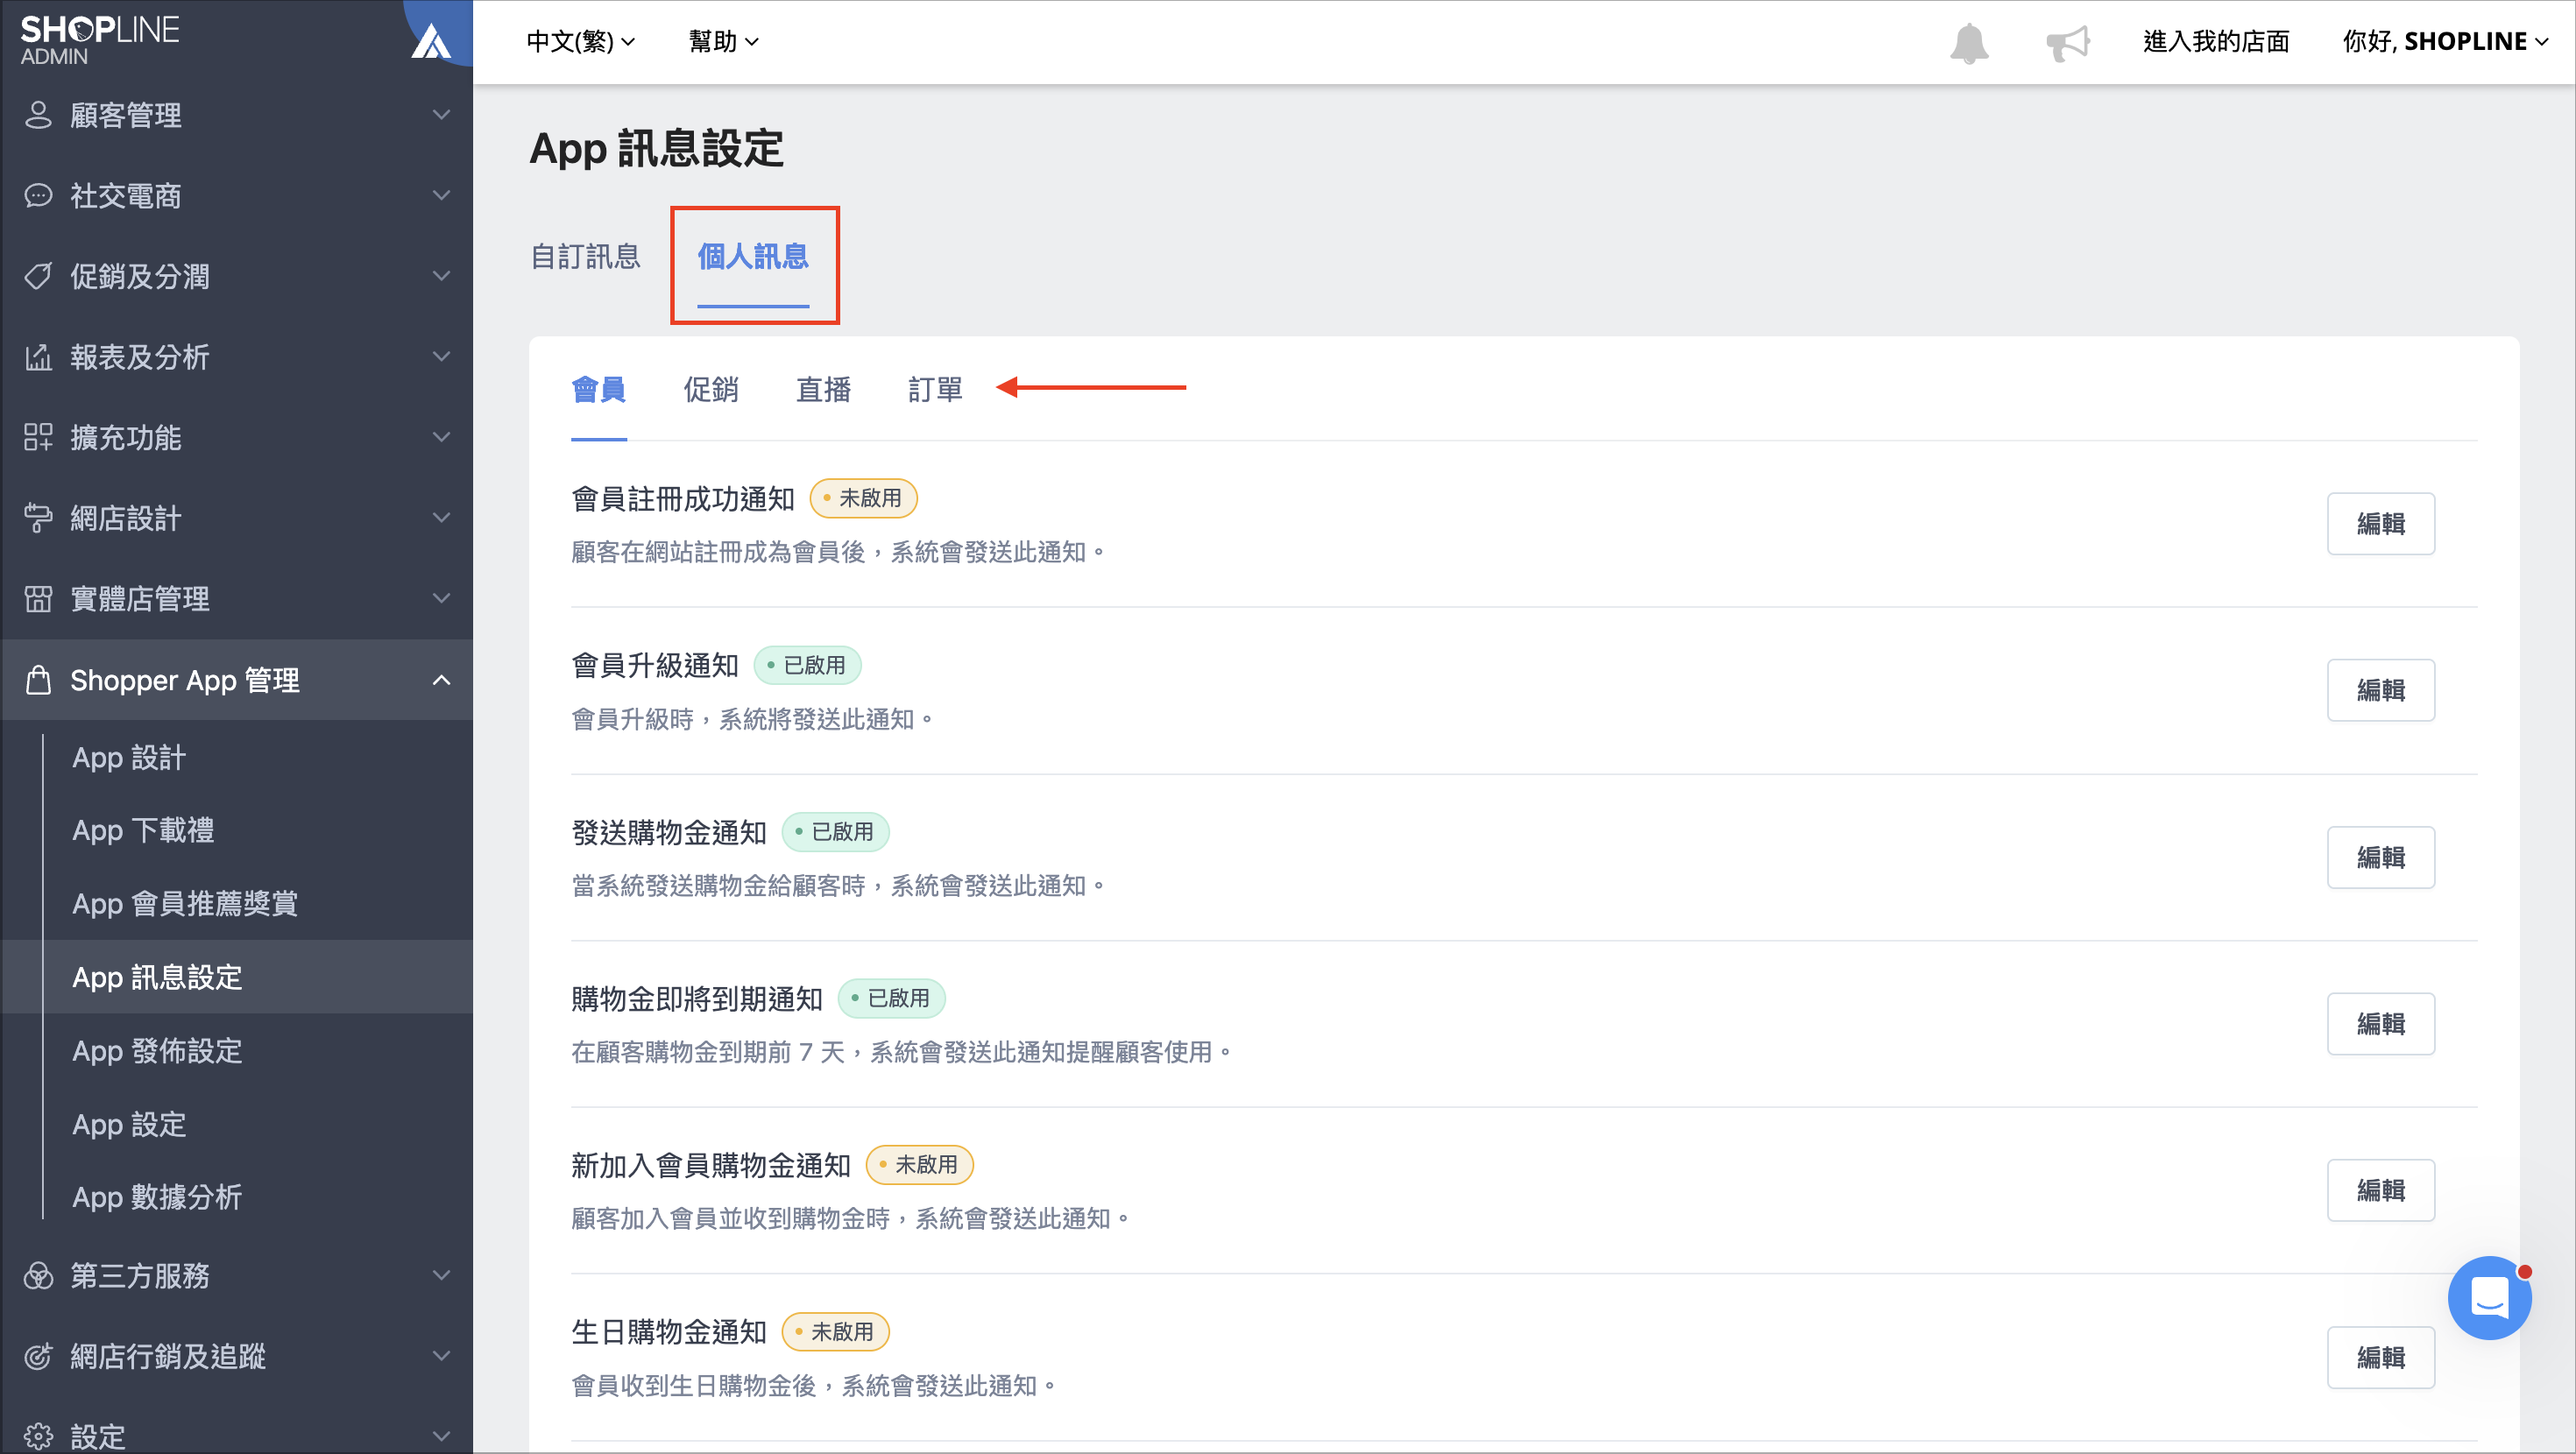Open the live chat support bubble
This screenshot has width=2576, height=1454.
2489,1297
